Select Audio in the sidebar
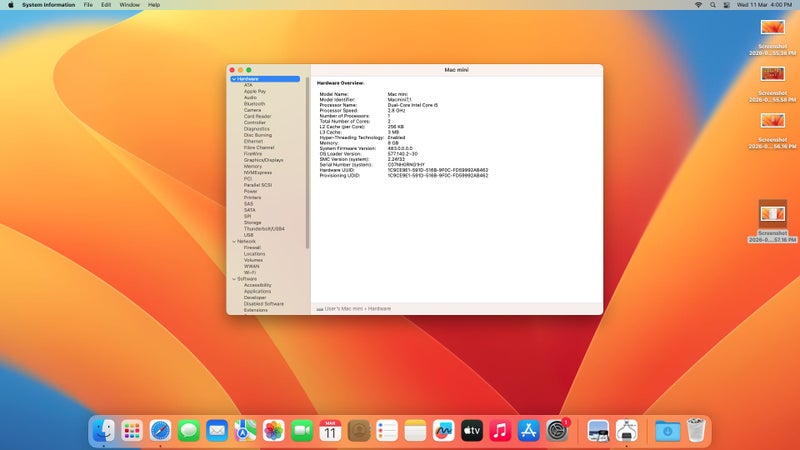Screen dimensions: 800x450 (250, 97)
